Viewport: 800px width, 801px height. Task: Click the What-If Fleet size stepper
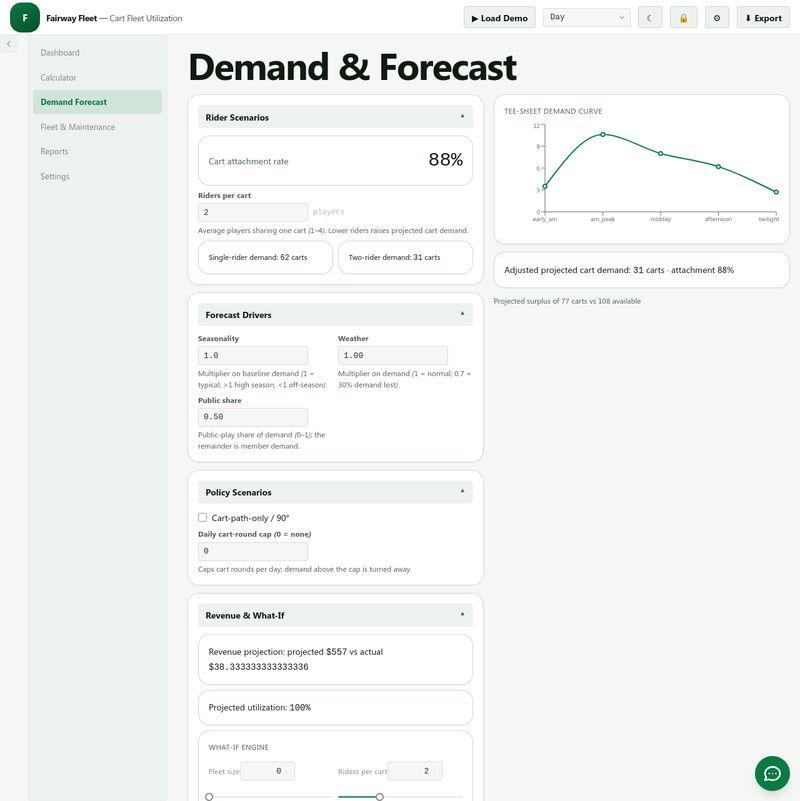267,771
